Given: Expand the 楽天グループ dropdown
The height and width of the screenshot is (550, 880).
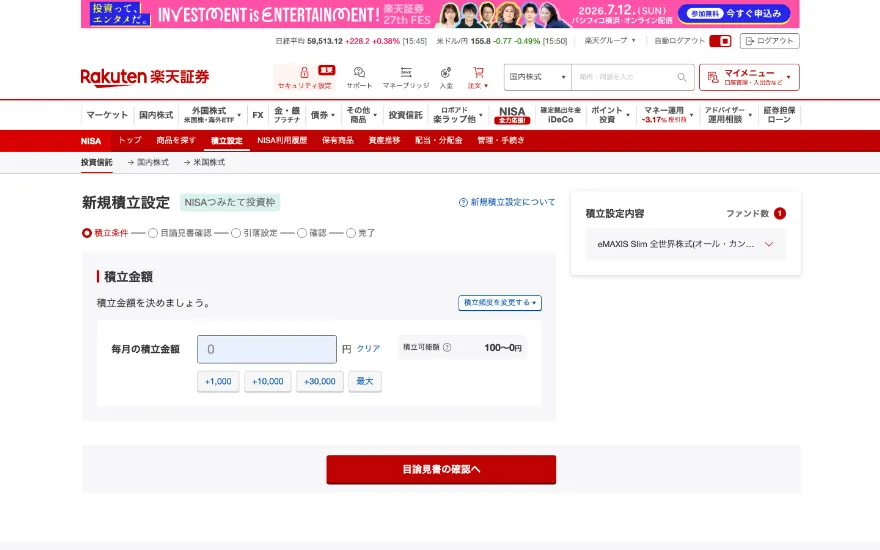Looking at the screenshot, I should (x=610, y=41).
